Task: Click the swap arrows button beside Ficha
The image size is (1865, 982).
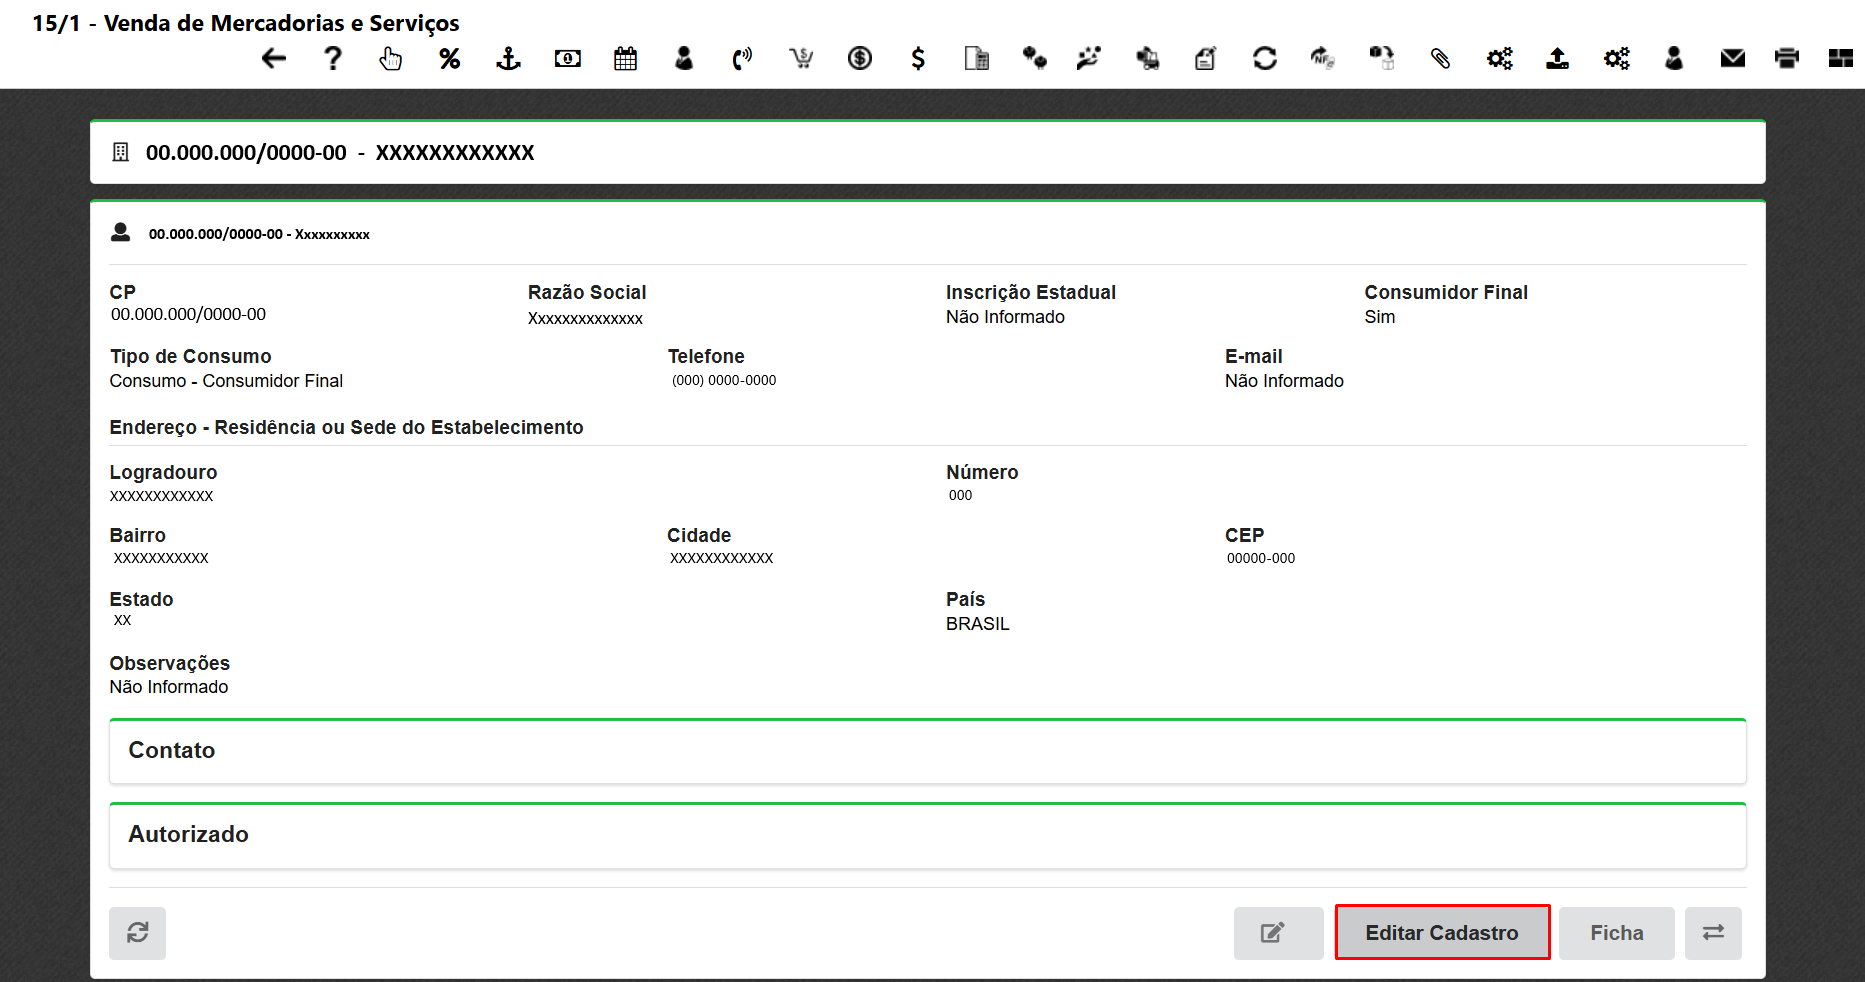Action: click(x=1713, y=933)
